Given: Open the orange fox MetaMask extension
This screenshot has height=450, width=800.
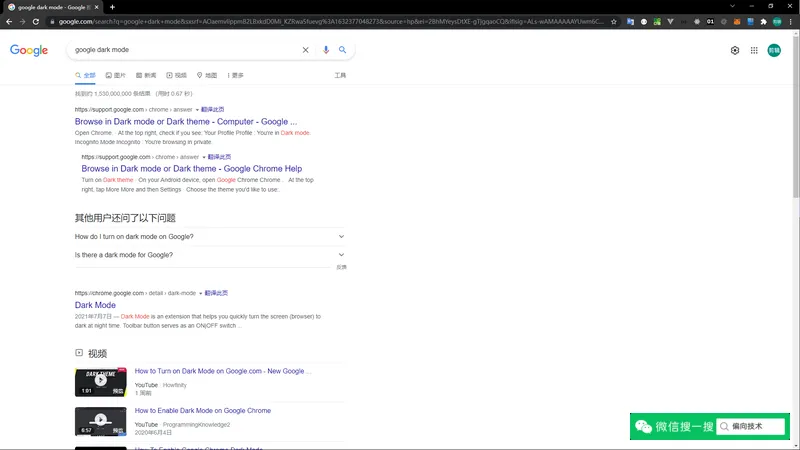Looking at the screenshot, I should click(737, 21).
